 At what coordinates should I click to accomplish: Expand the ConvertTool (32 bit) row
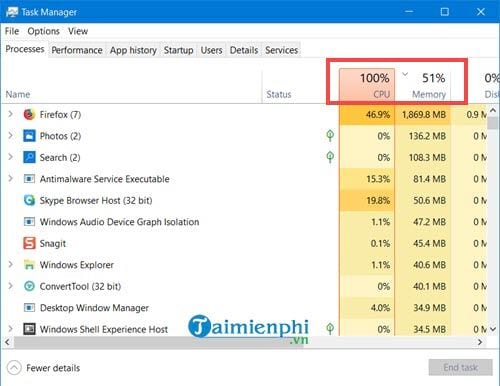(x=11, y=286)
